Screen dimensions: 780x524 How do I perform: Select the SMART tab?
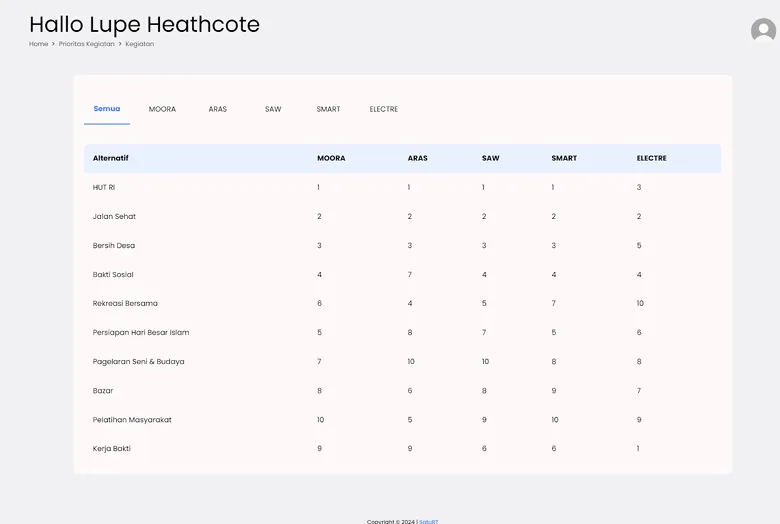328,109
